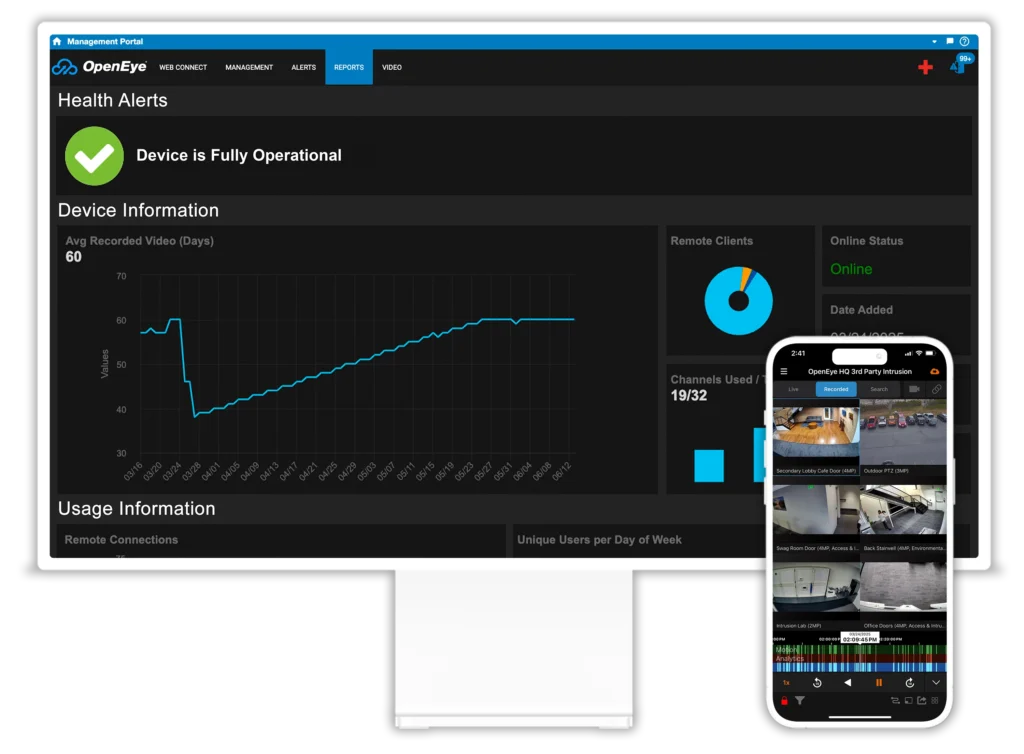This screenshot has height=754, width=1024.
Task: Click the Management Portal home icon
Action: tap(57, 41)
